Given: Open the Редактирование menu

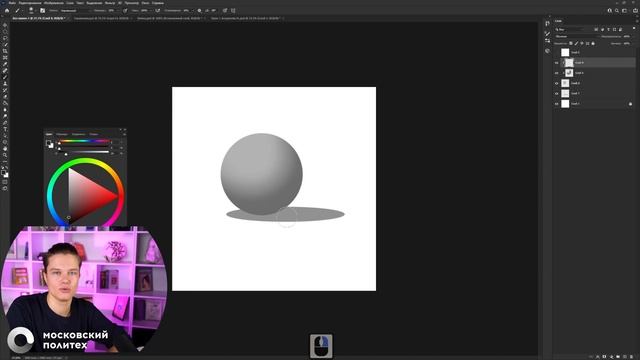Looking at the screenshot, I should pos(30,3).
